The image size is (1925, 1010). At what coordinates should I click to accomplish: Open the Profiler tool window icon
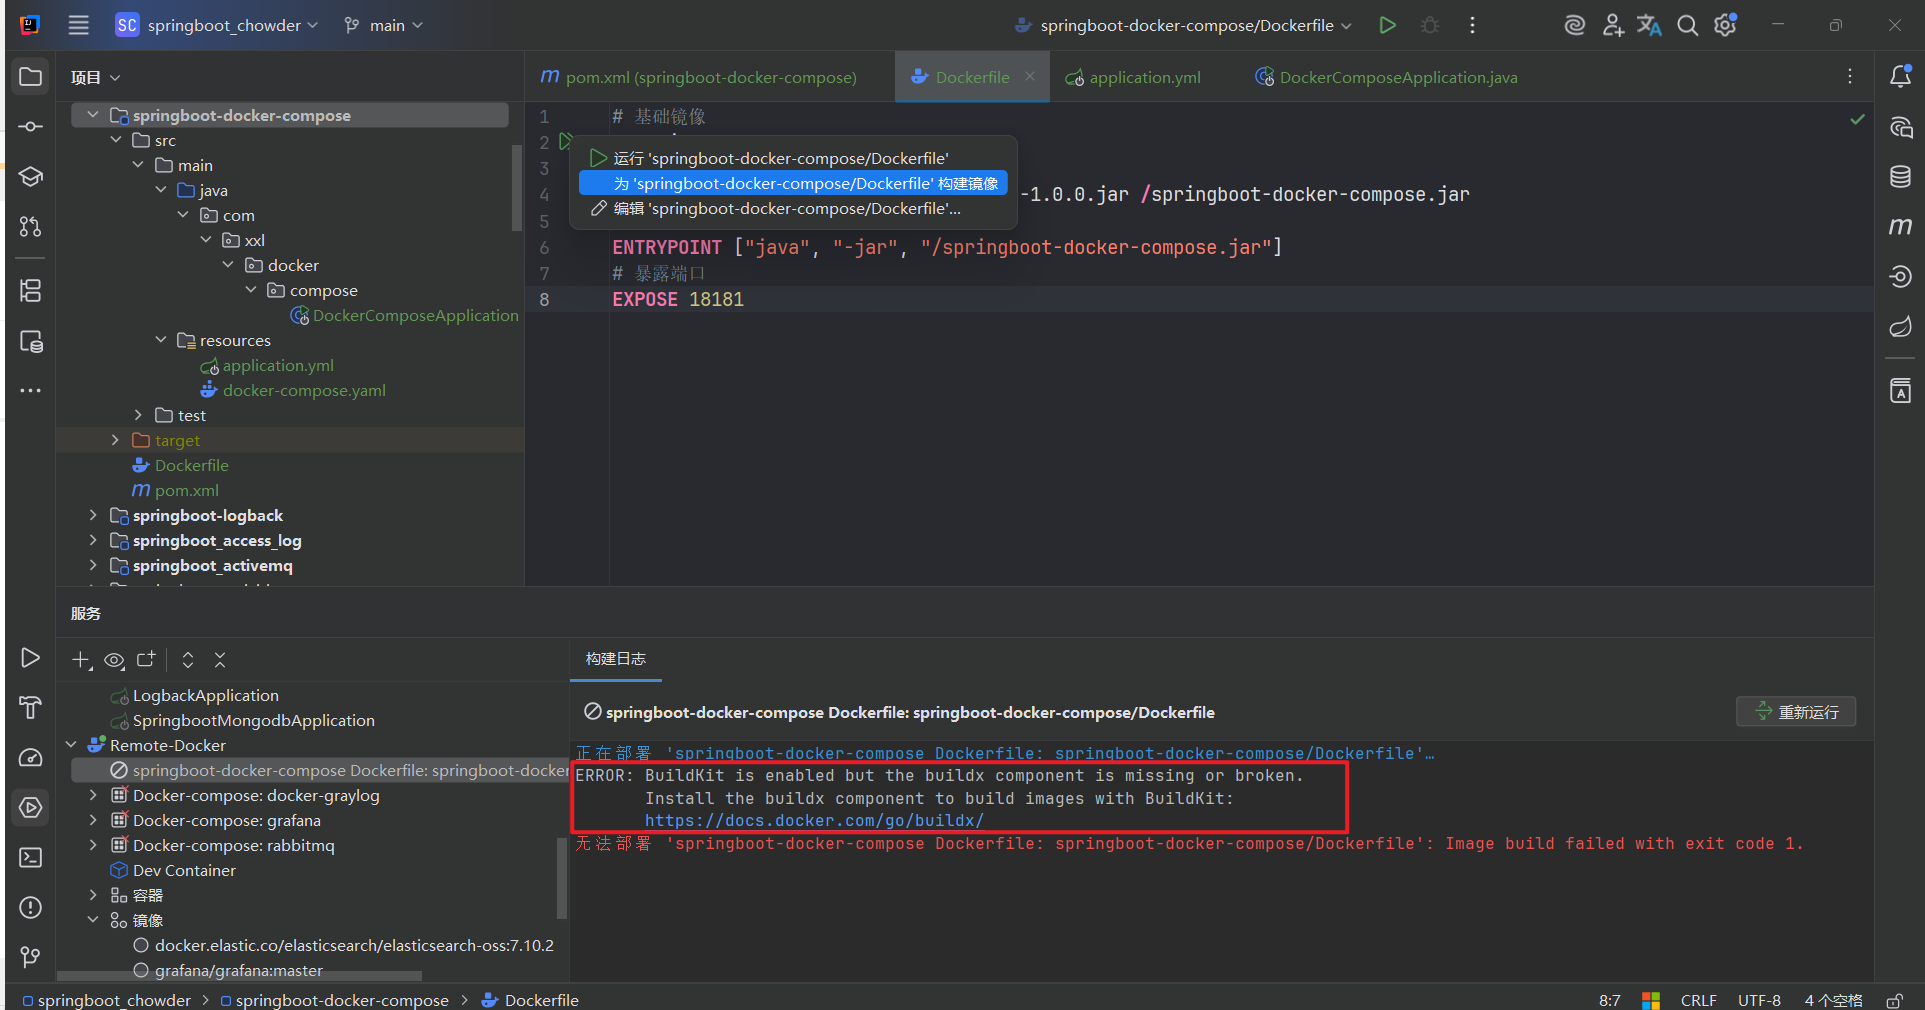click(x=31, y=758)
